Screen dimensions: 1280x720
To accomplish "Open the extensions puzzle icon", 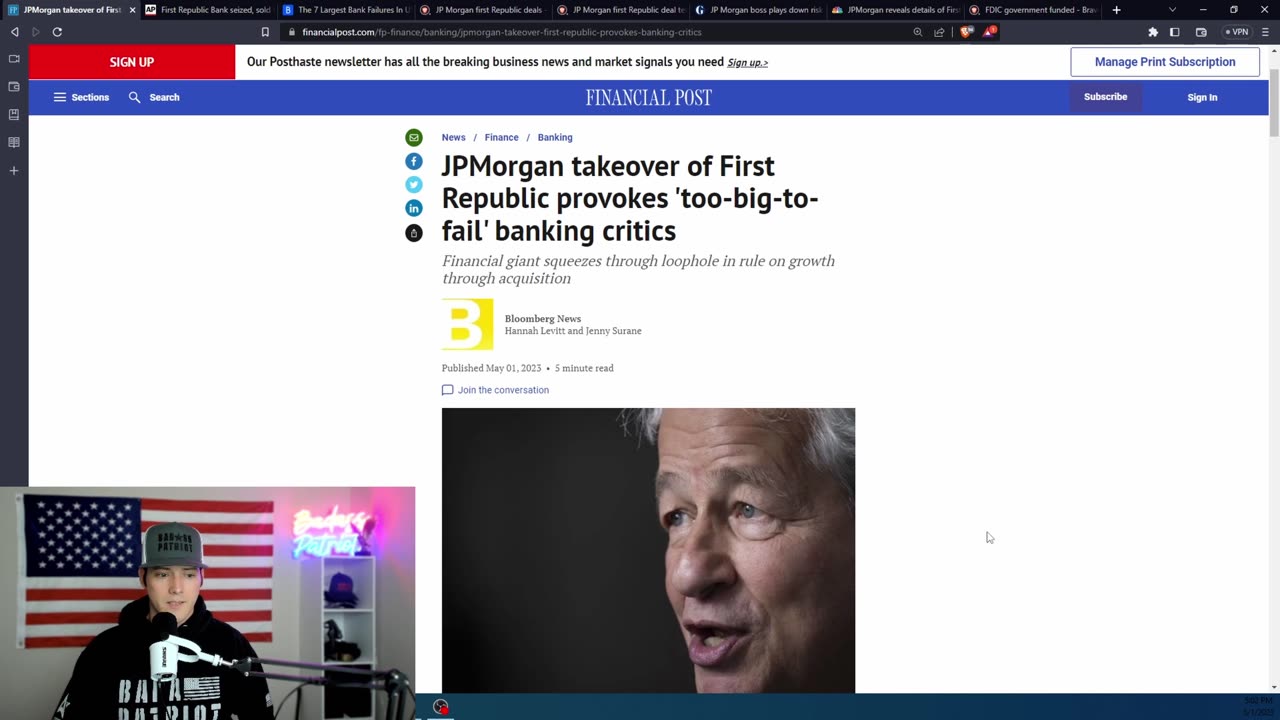I will pyautogui.click(x=1153, y=32).
